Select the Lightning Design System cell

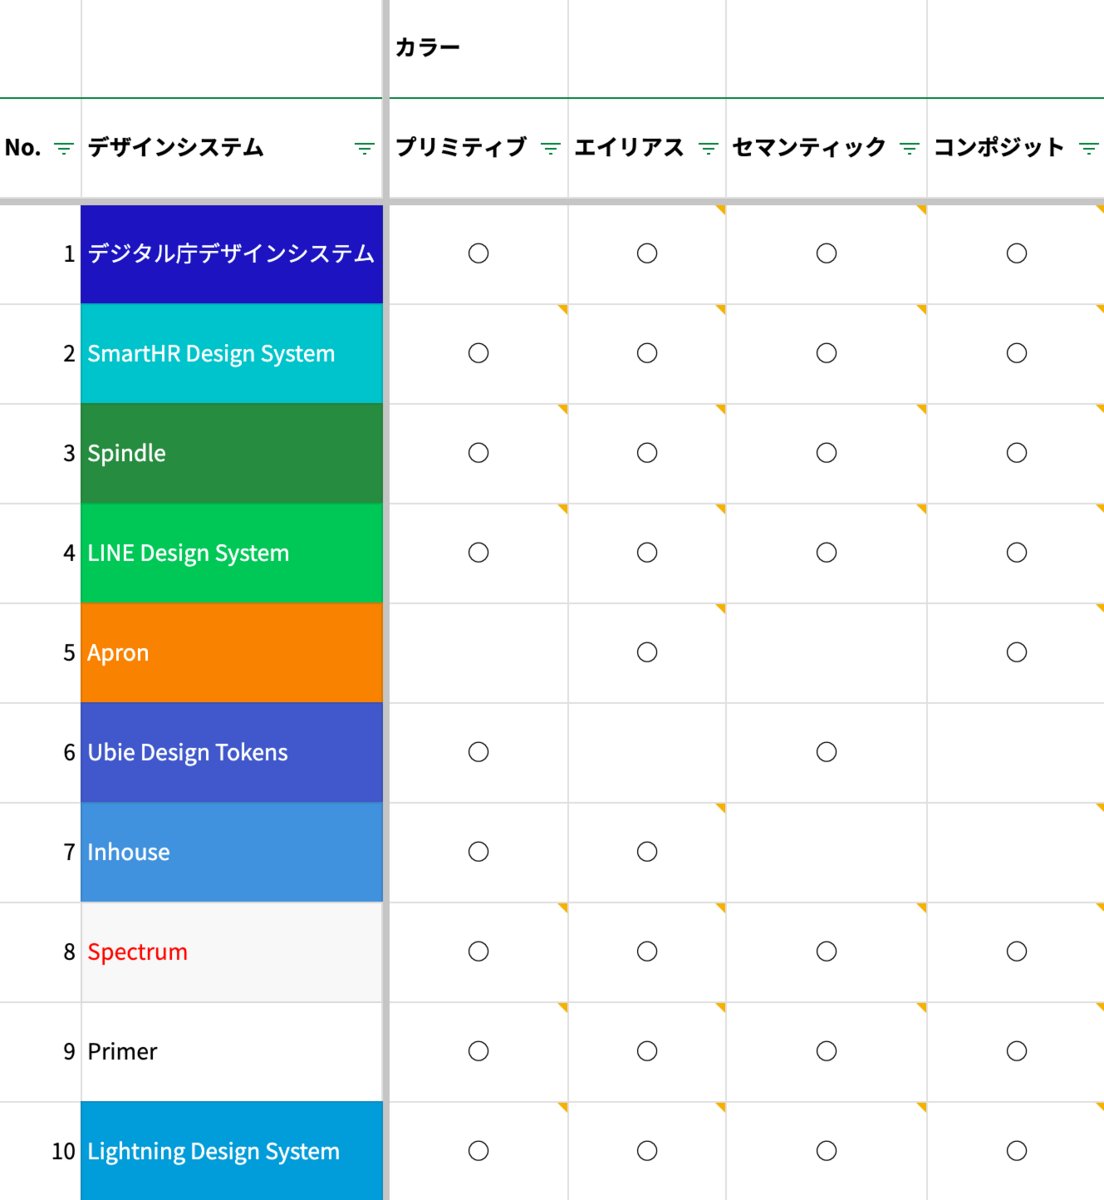pos(232,1151)
